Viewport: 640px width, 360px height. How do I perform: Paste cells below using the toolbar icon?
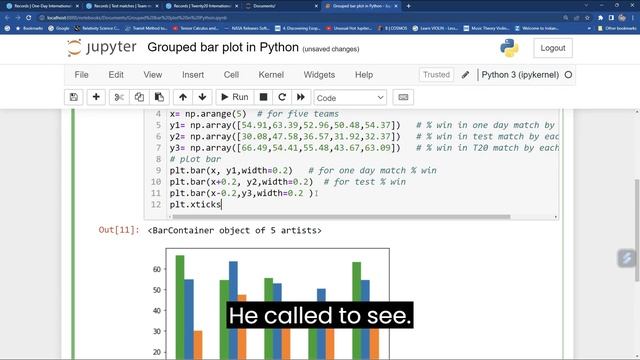click(159, 97)
